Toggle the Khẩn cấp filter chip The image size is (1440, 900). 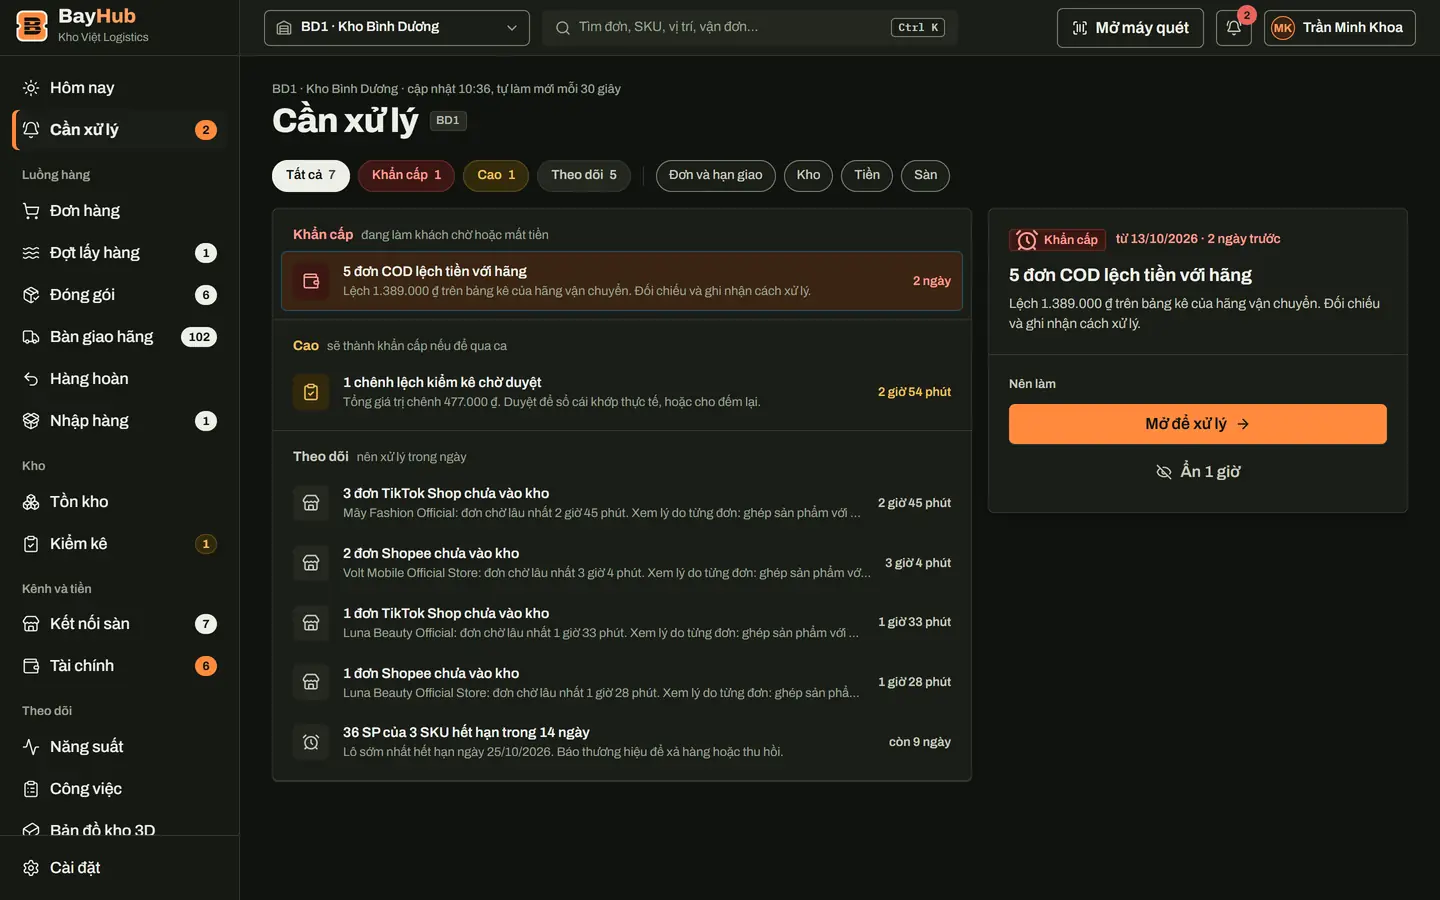pos(406,175)
